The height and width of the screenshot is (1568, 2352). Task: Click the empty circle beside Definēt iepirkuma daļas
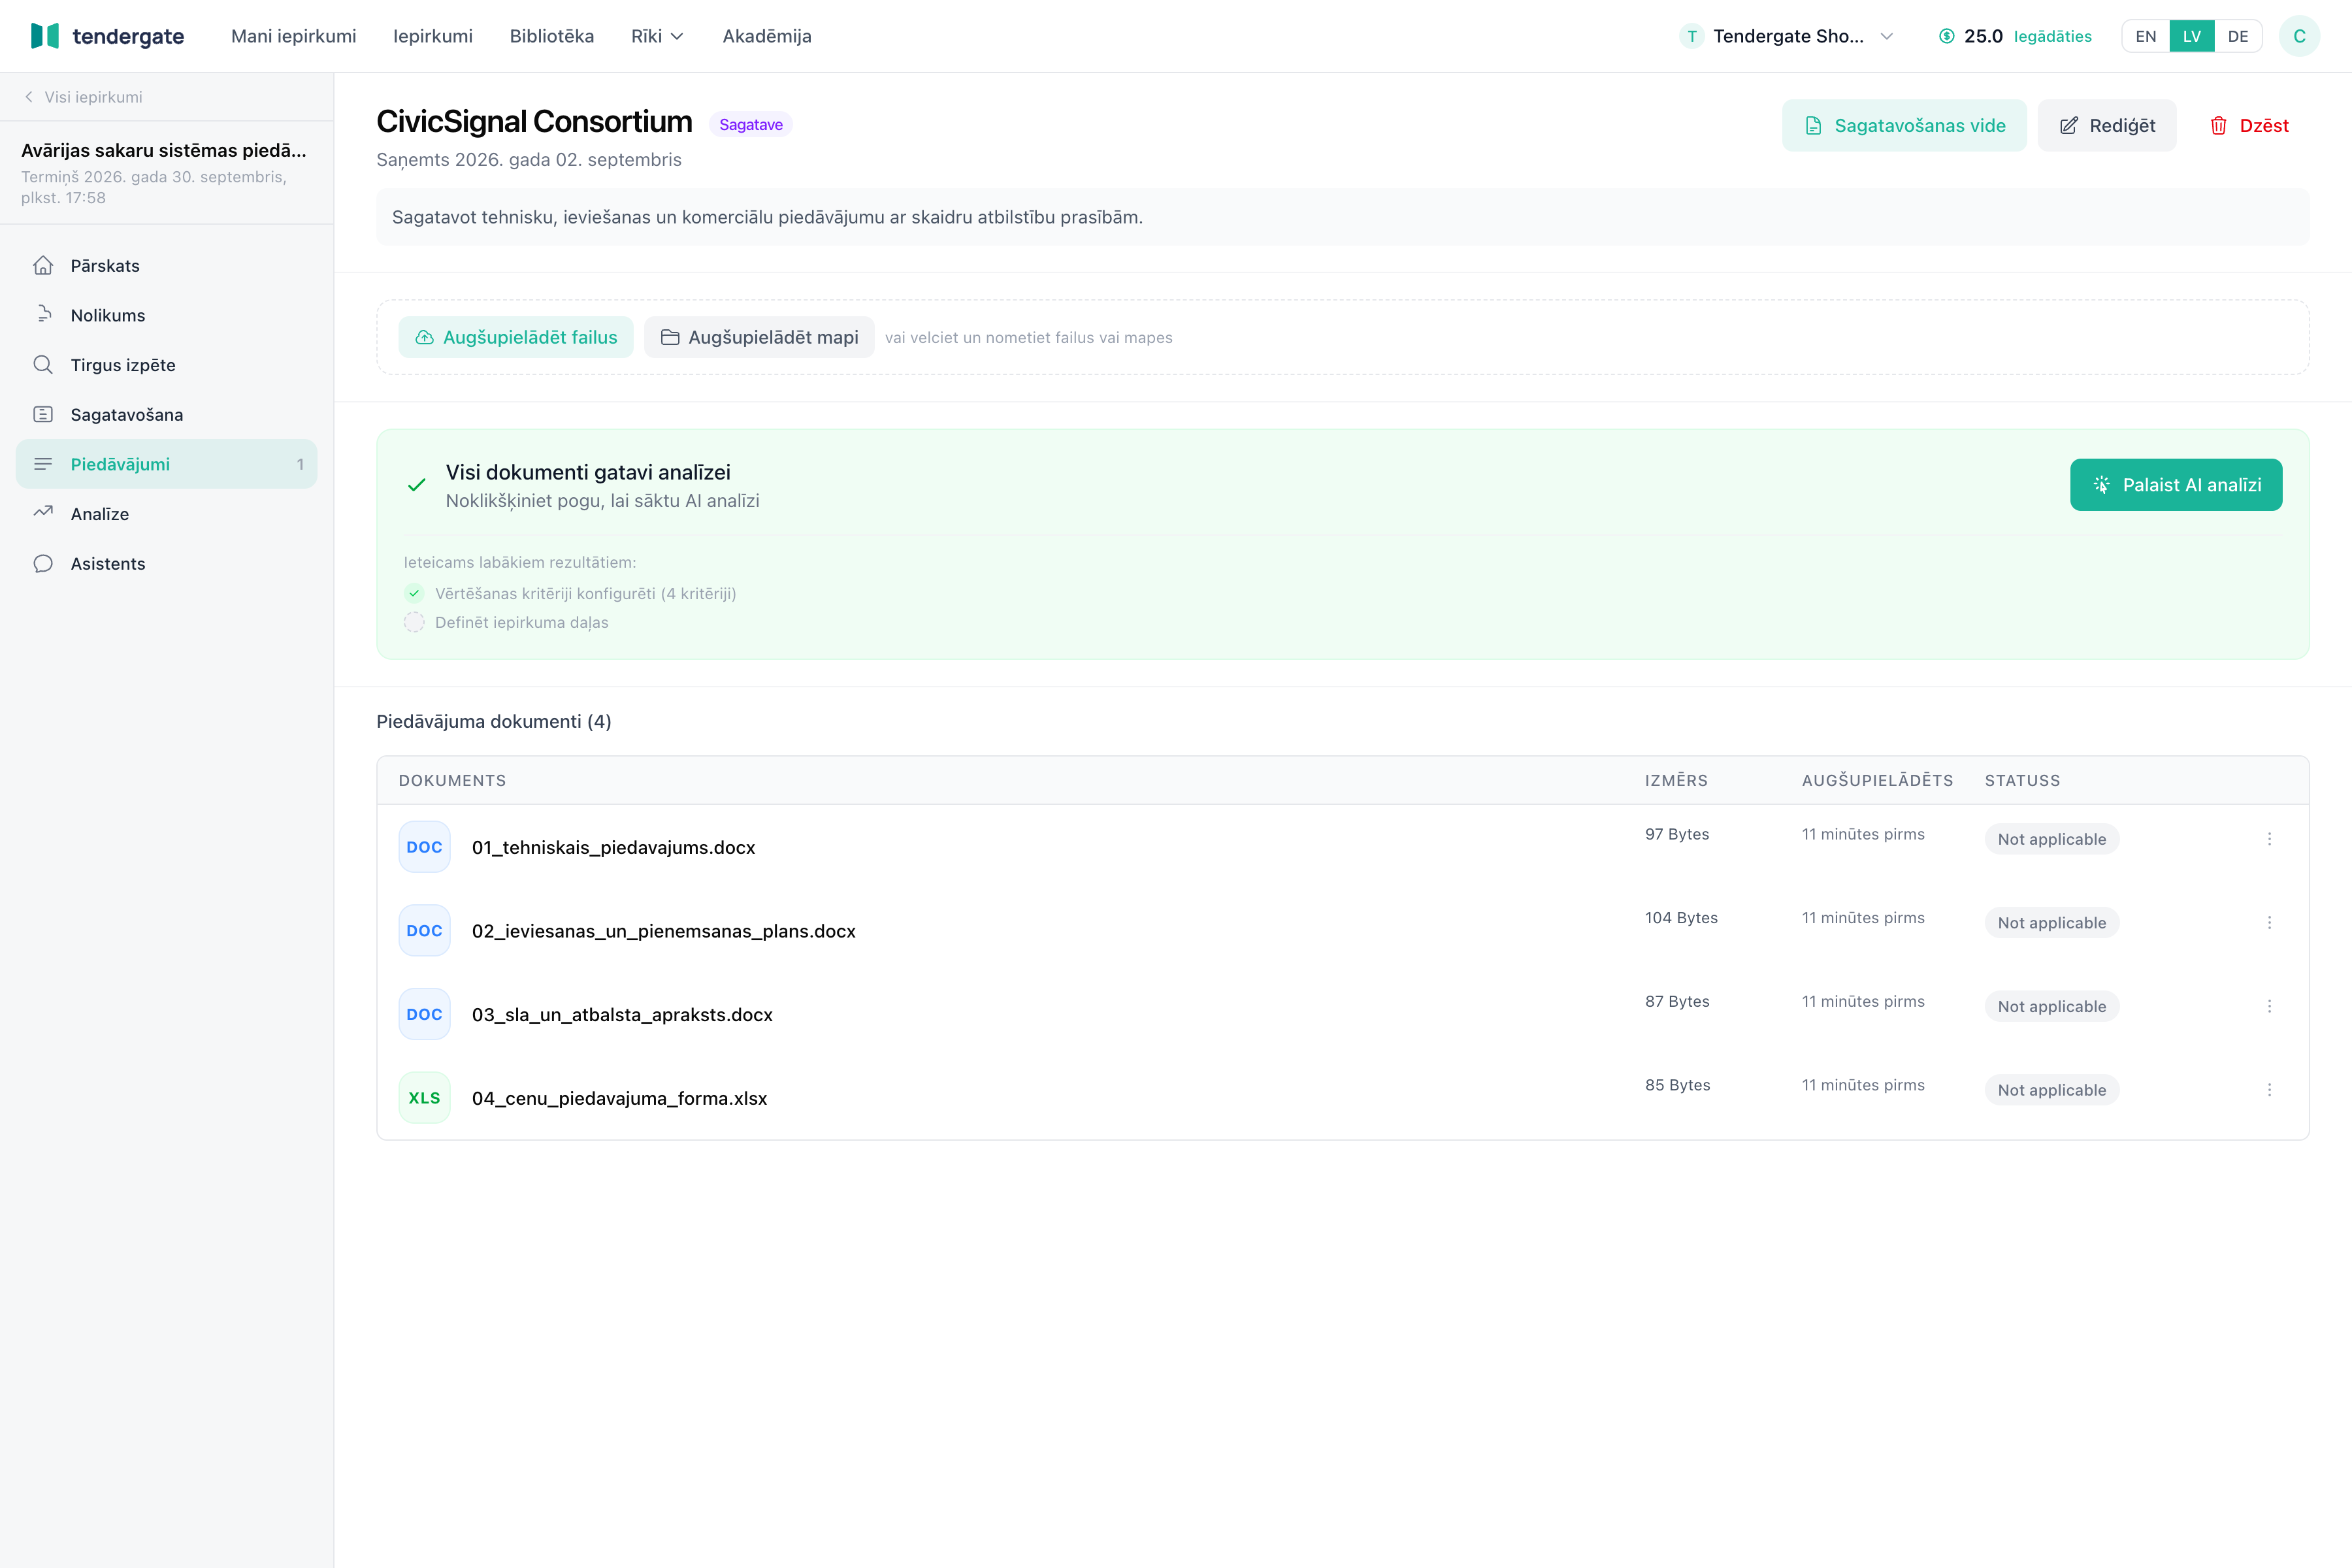coord(414,622)
